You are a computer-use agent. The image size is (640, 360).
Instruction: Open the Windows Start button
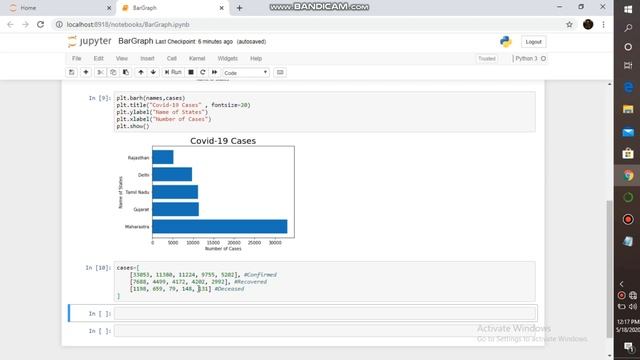(628, 9)
